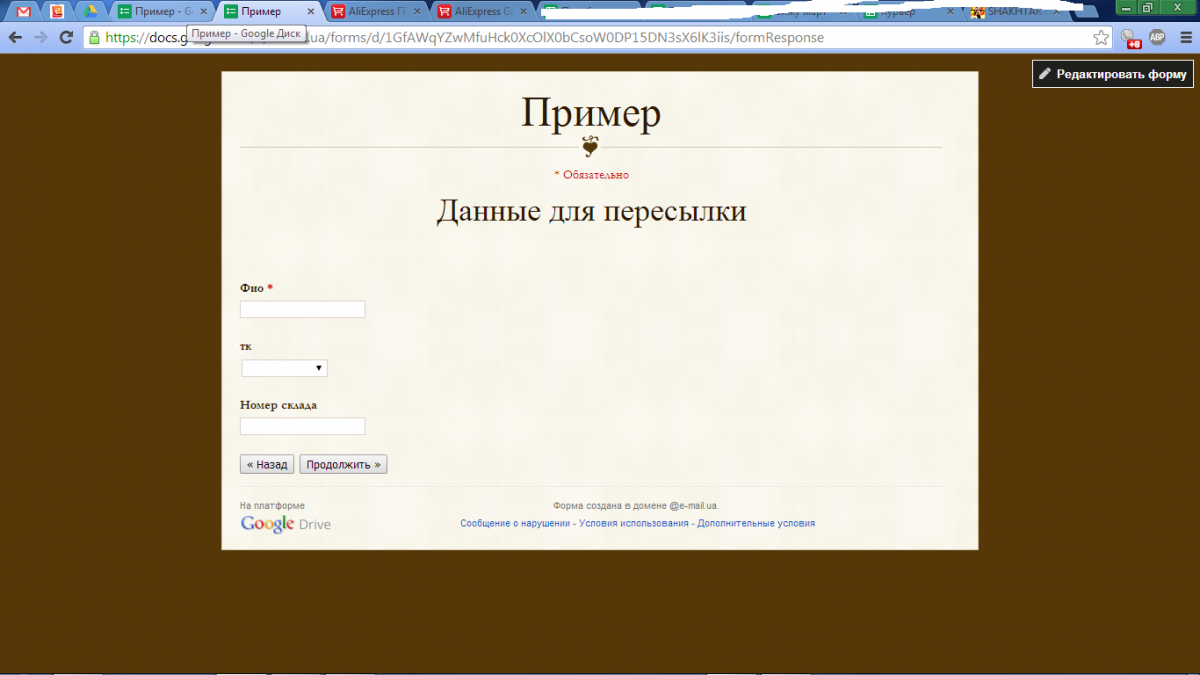Close the SHAKHTAR tab
The image size is (1200, 675).
pos(1059,12)
